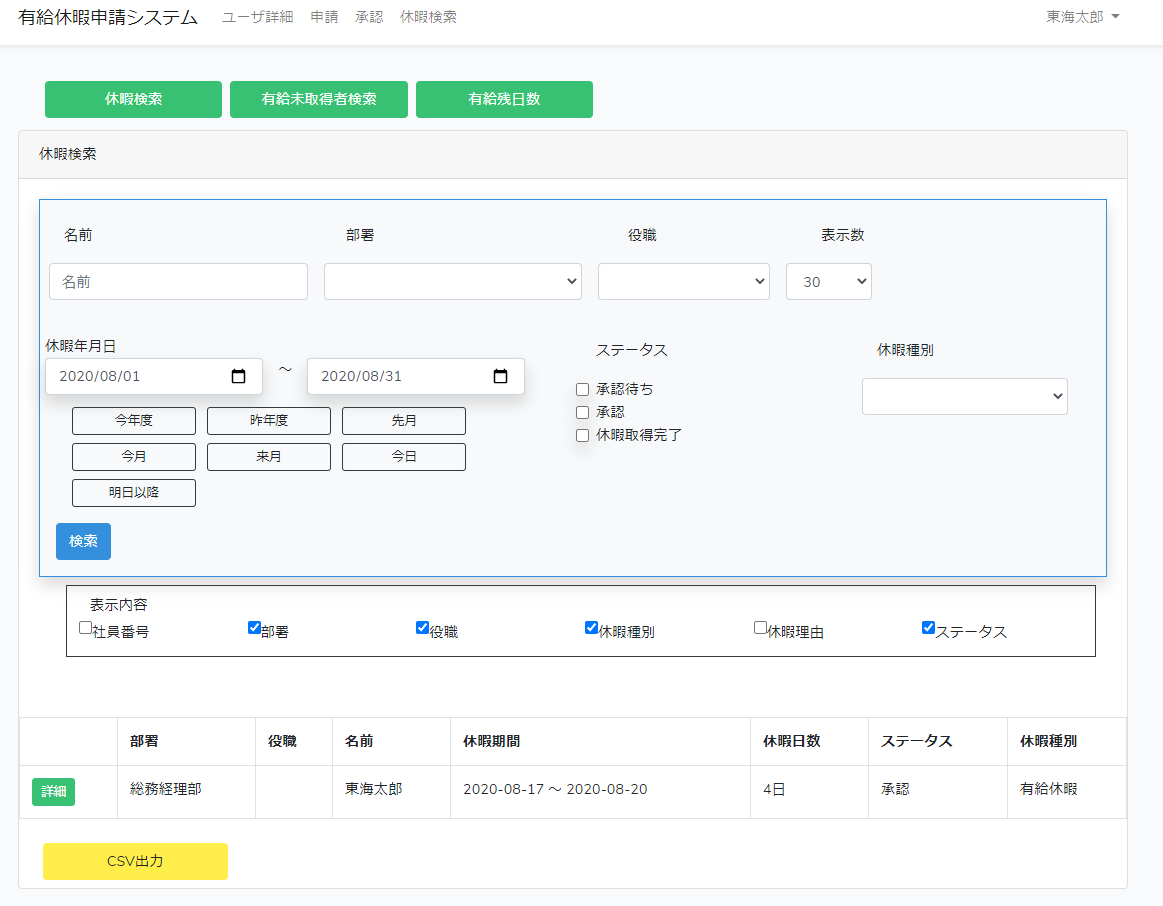Select 休暇検索 in the top navbar
The image size is (1163, 906).
click(x=428, y=17)
